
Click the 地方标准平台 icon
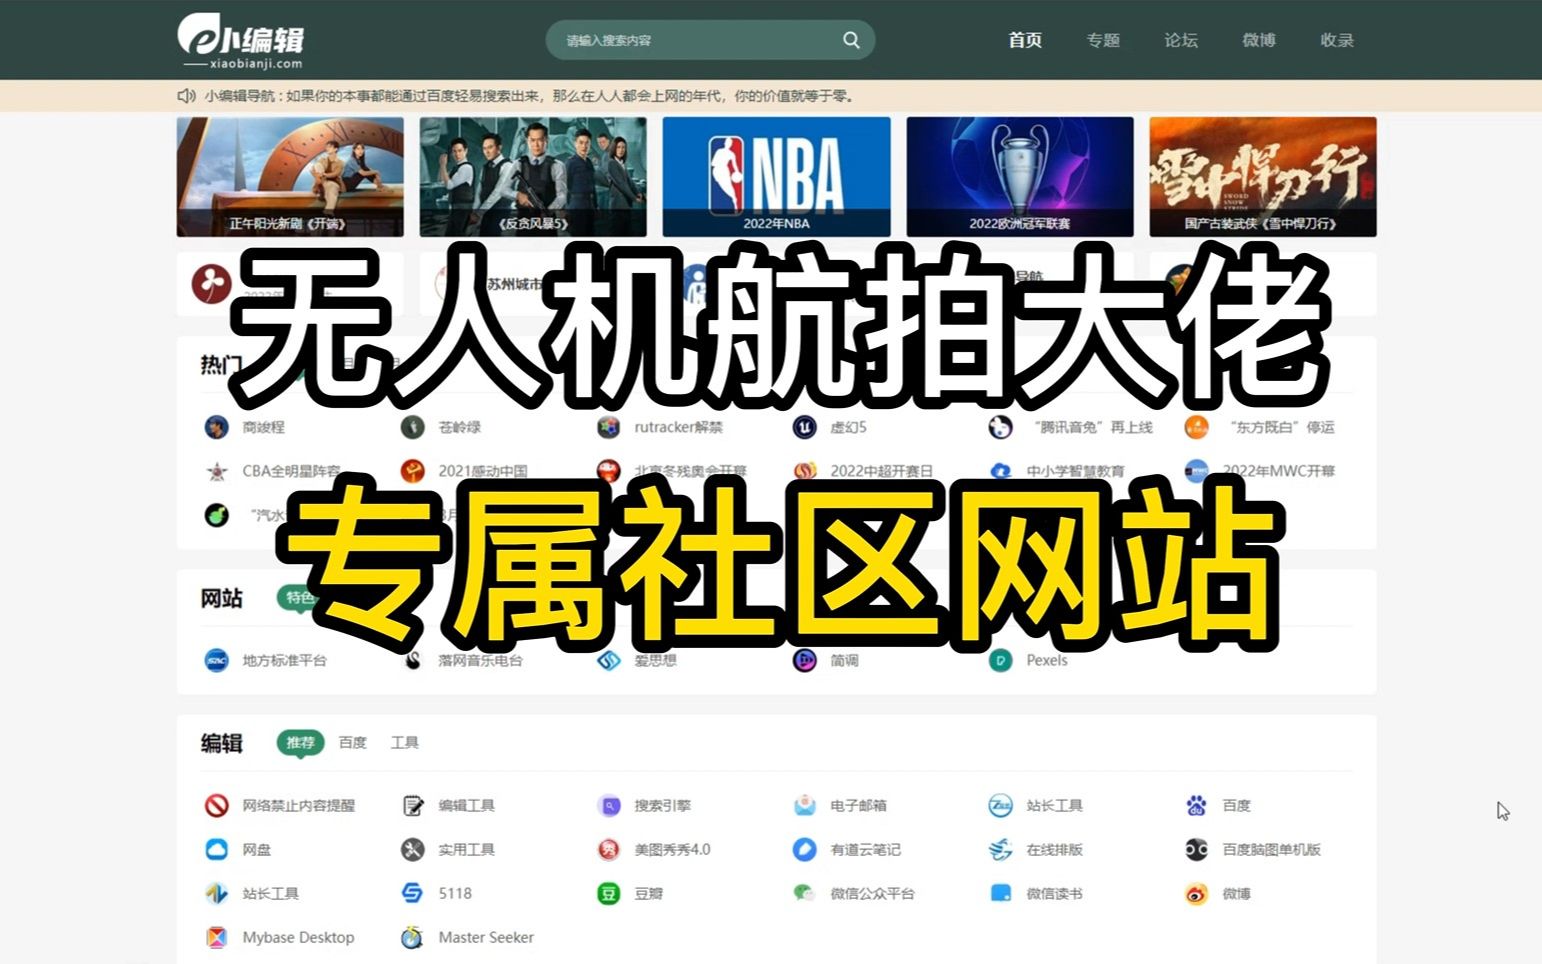click(x=216, y=660)
